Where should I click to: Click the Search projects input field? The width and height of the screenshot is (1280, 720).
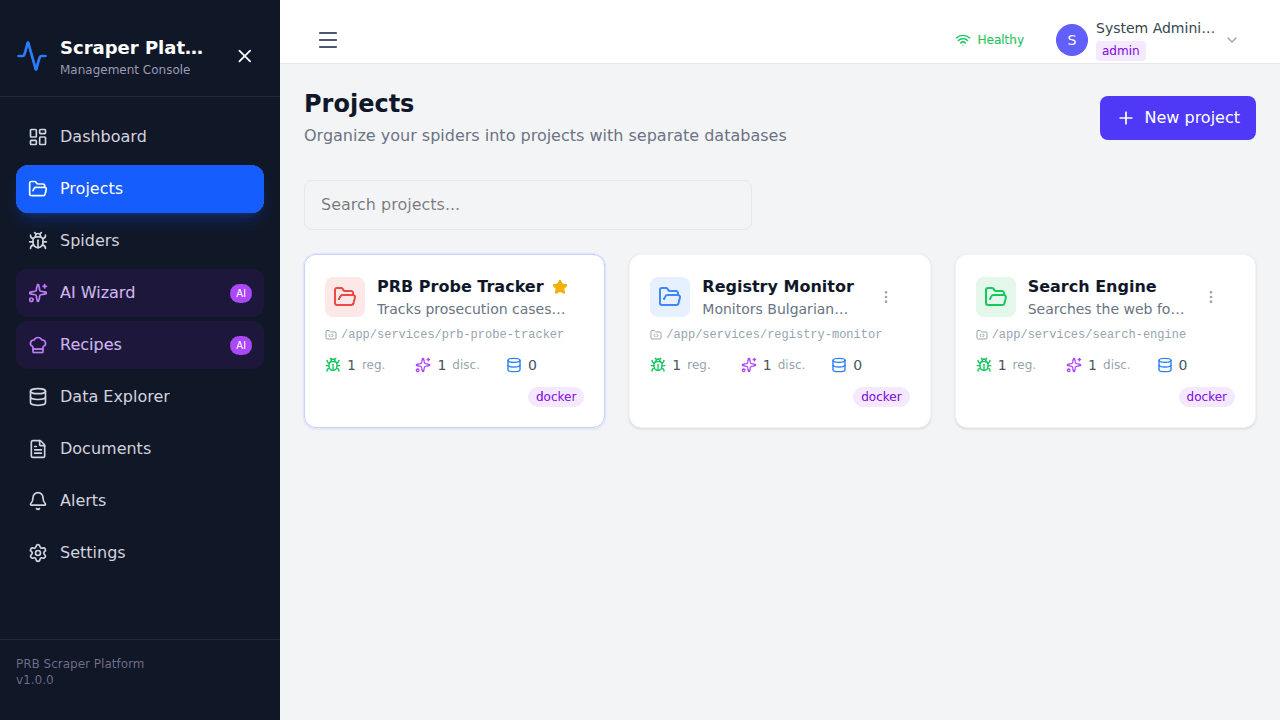coord(527,204)
